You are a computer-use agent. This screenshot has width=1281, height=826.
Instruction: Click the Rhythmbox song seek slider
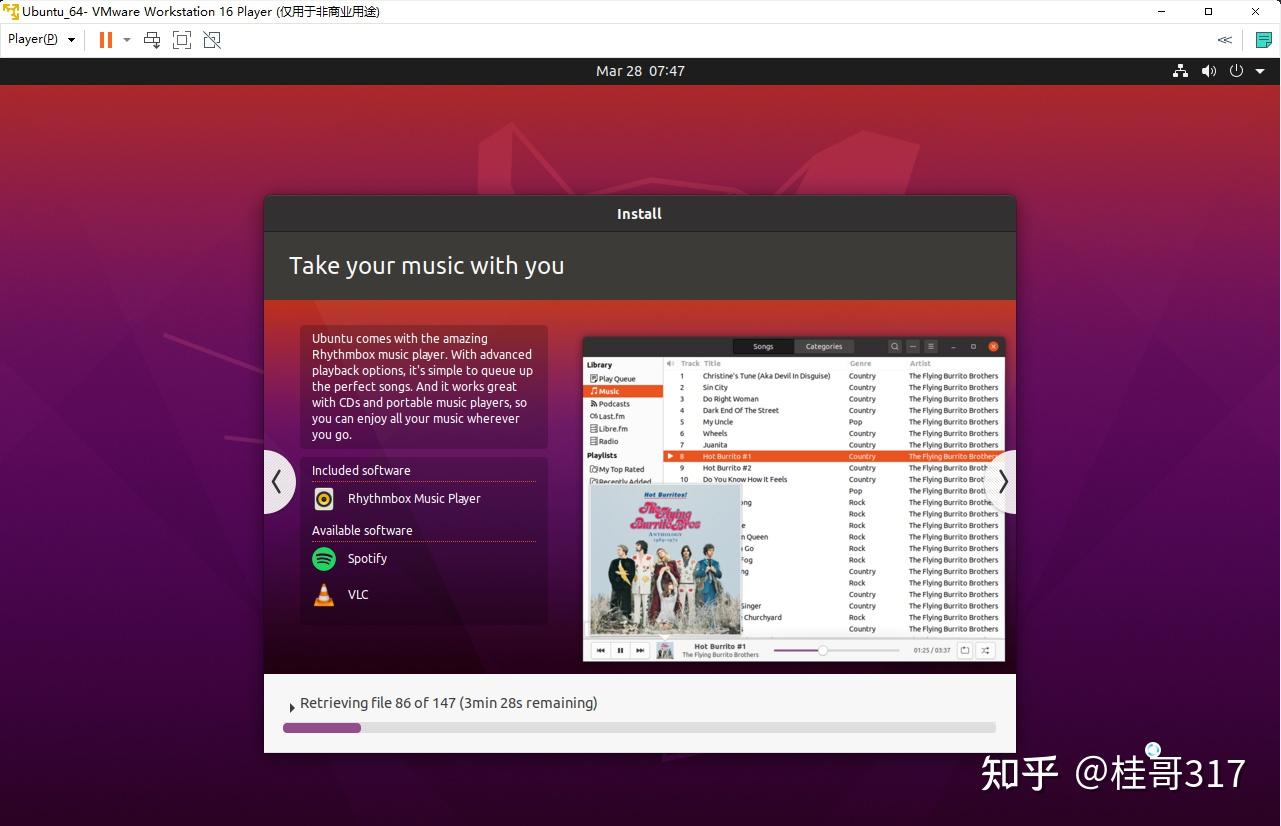[x=838, y=651]
